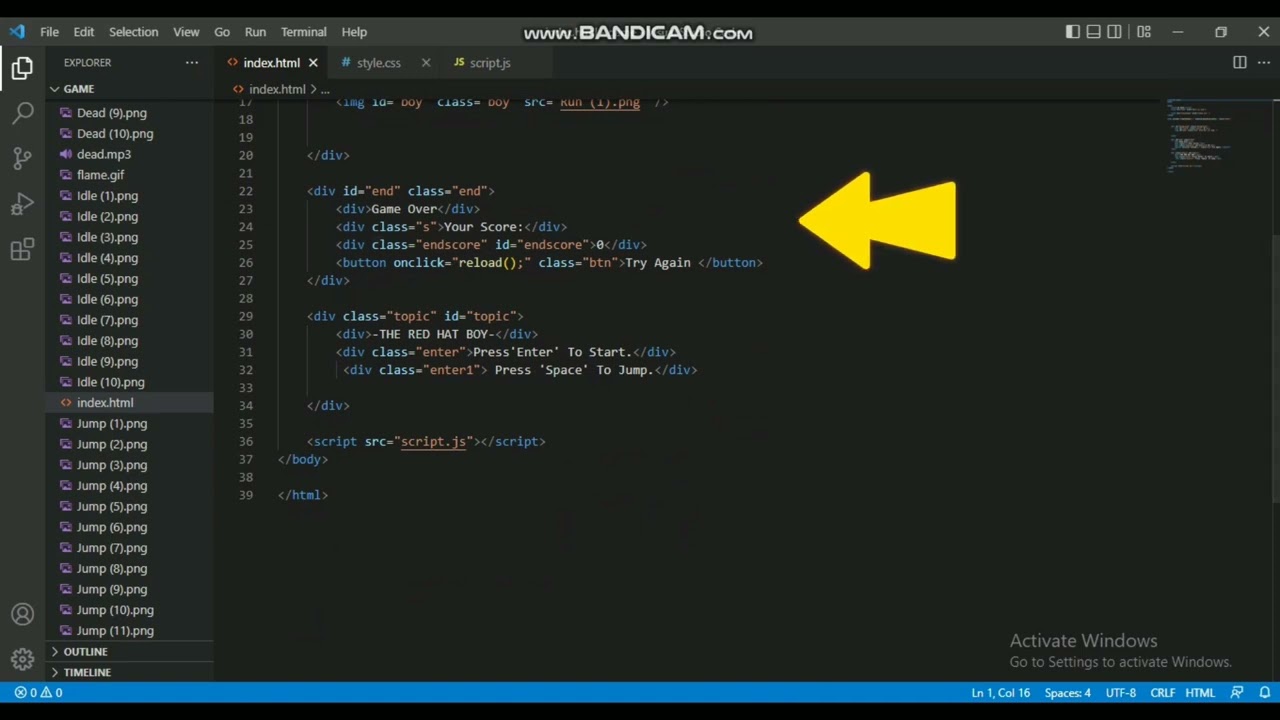
Task: Select flame.gif in explorer
Action: click(x=100, y=175)
